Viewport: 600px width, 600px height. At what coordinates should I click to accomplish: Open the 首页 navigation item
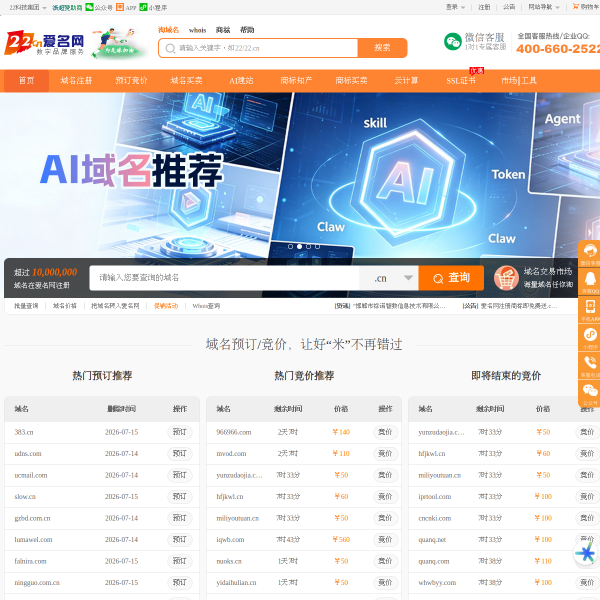pos(26,80)
